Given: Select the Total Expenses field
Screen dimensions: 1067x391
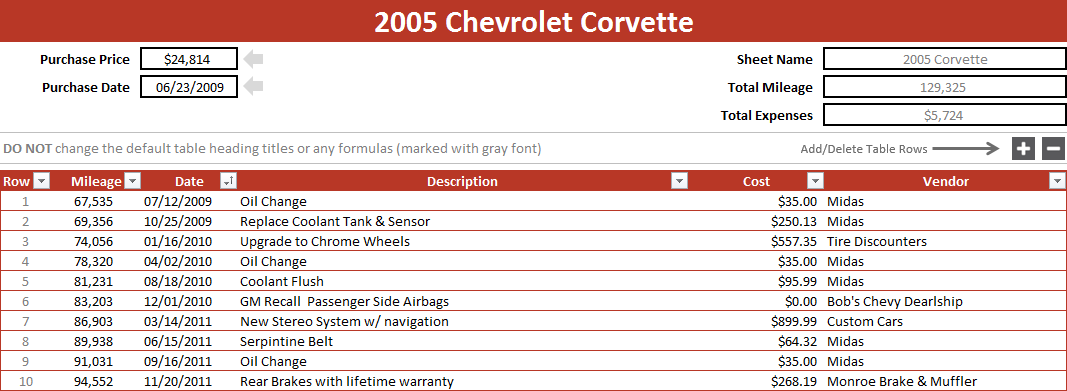Looking at the screenshot, I should coord(945,115).
